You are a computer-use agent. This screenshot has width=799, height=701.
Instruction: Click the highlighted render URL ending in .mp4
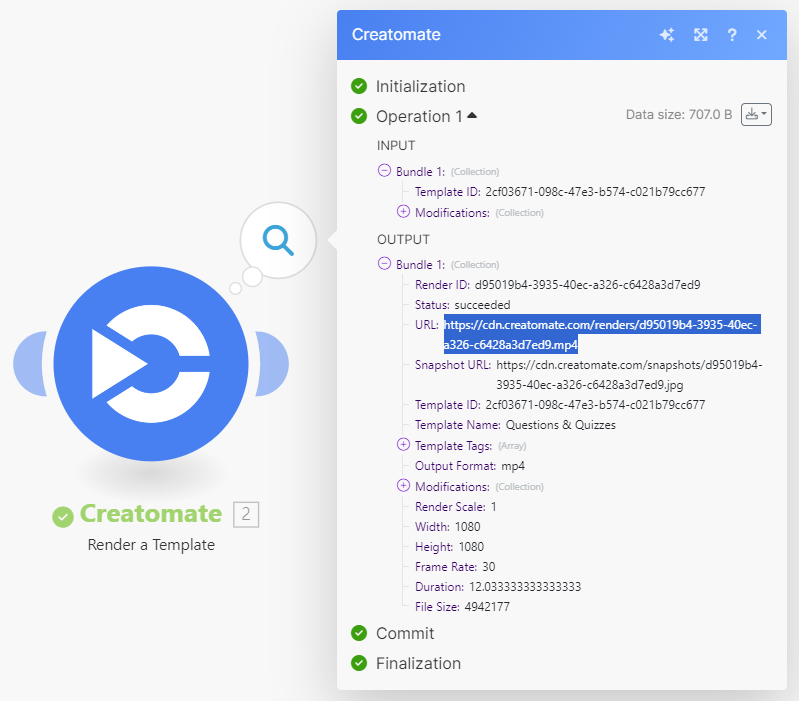[x=602, y=325]
